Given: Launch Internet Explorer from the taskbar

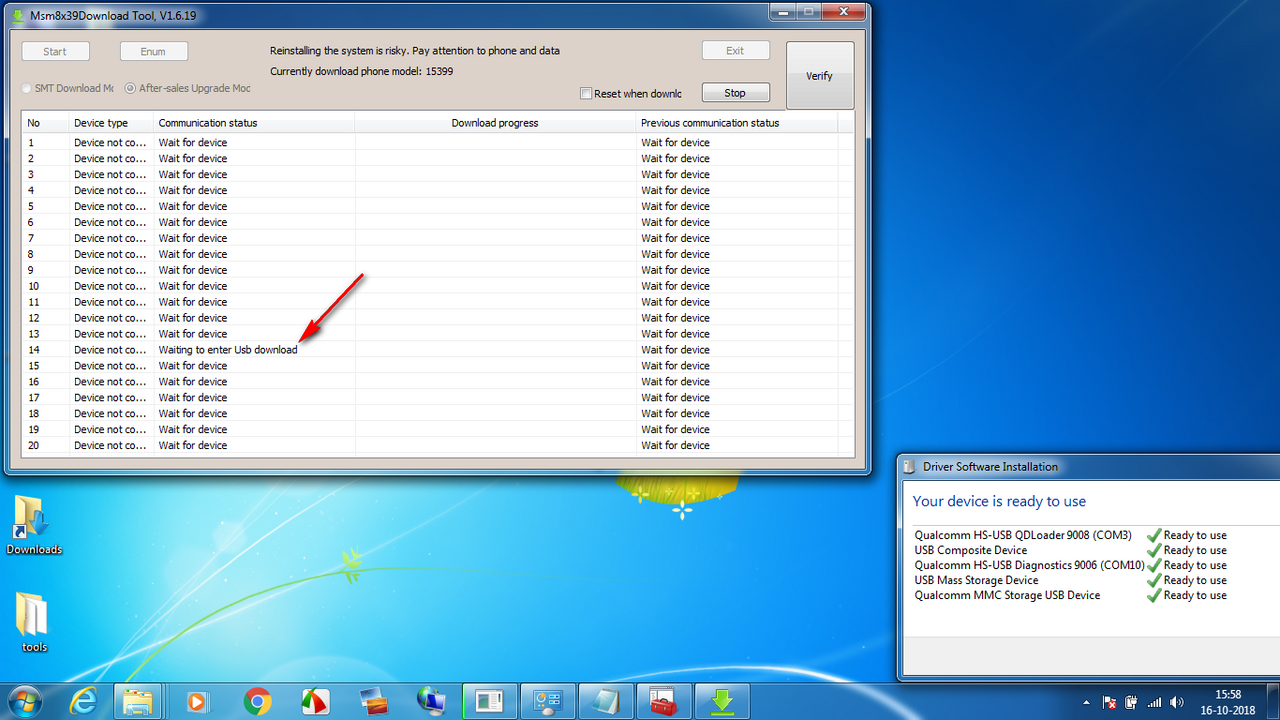Looking at the screenshot, I should pos(83,702).
